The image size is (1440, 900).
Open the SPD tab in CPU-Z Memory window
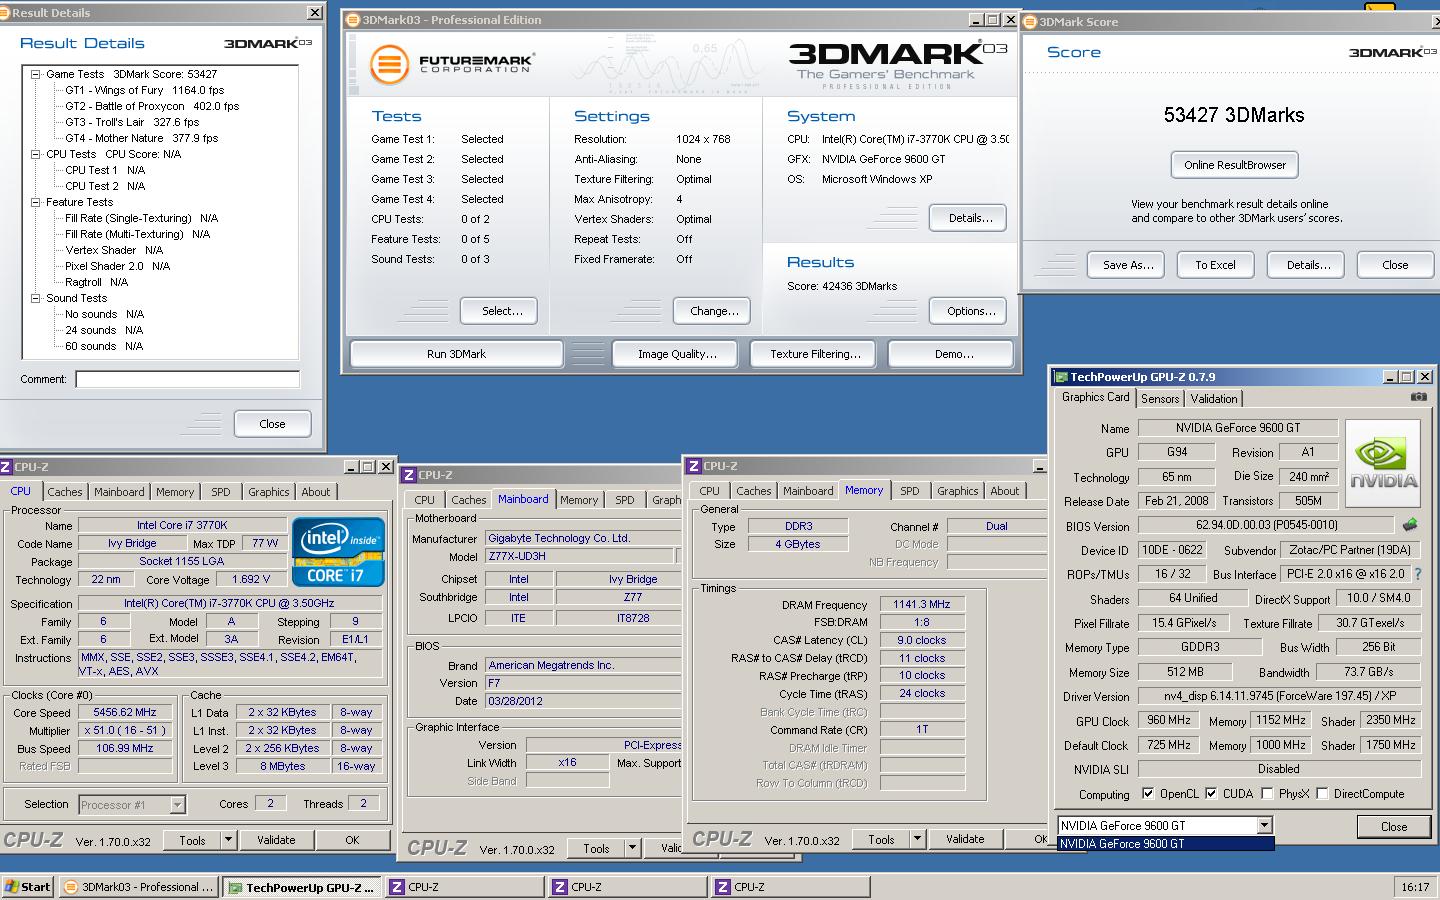(x=910, y=491)
